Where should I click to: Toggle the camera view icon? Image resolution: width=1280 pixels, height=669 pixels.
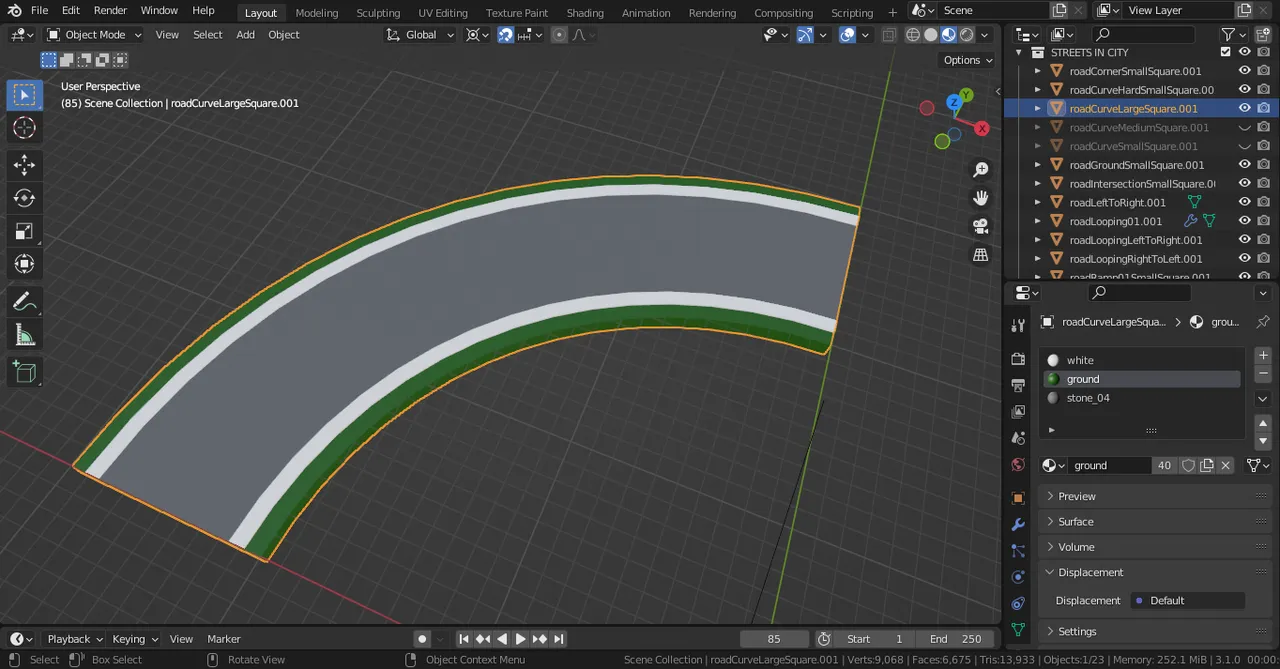981,227
